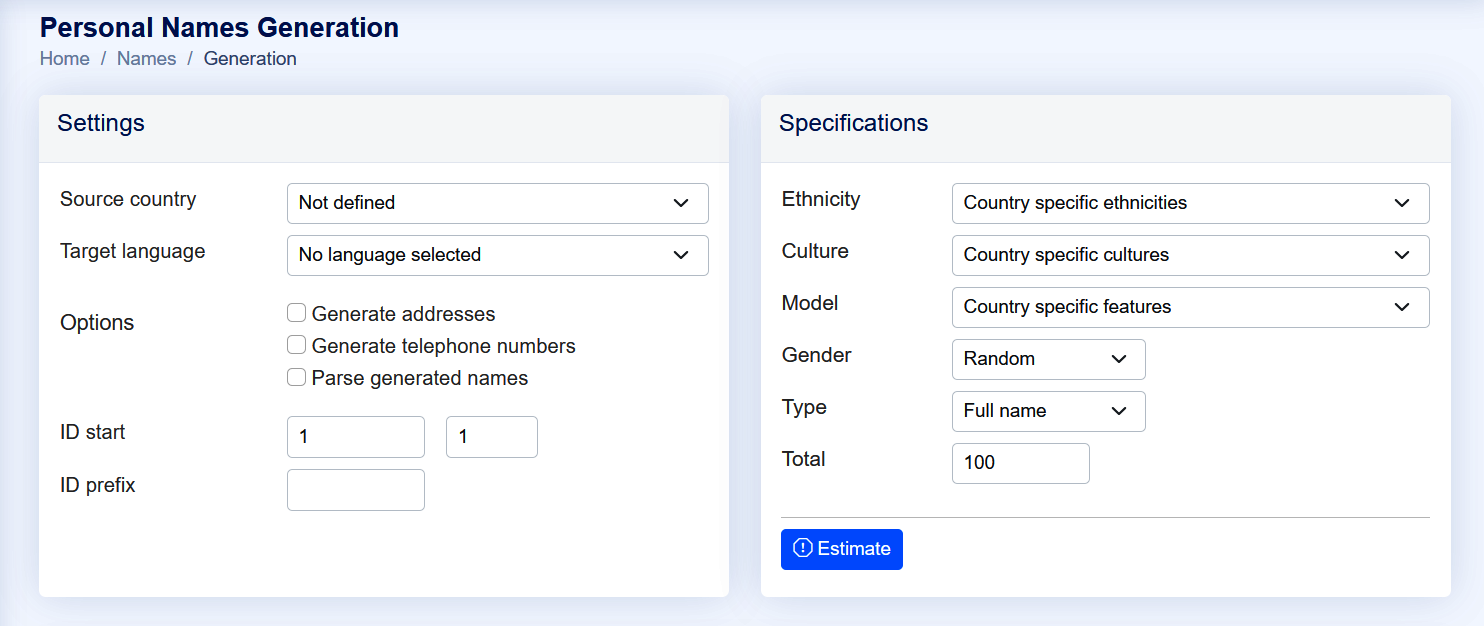The image size is (1484, 626).
Task: Open the Names breadcrumb link
Action: [x=146, y=58]
